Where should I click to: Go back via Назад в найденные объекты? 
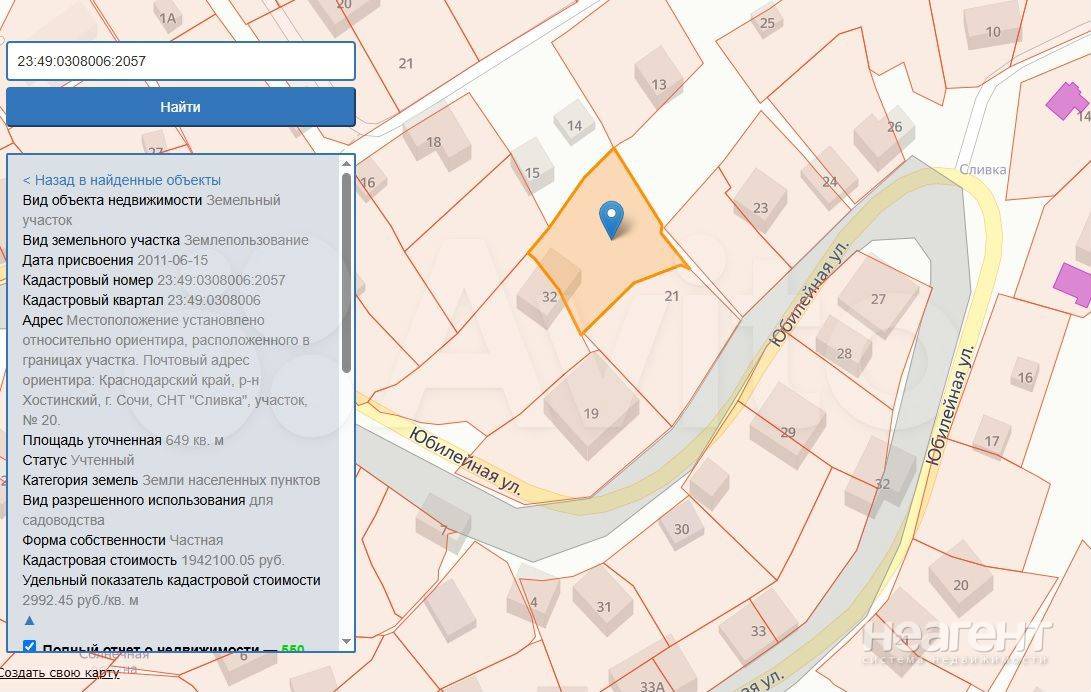pyautogui.click(x=122, y=180)
